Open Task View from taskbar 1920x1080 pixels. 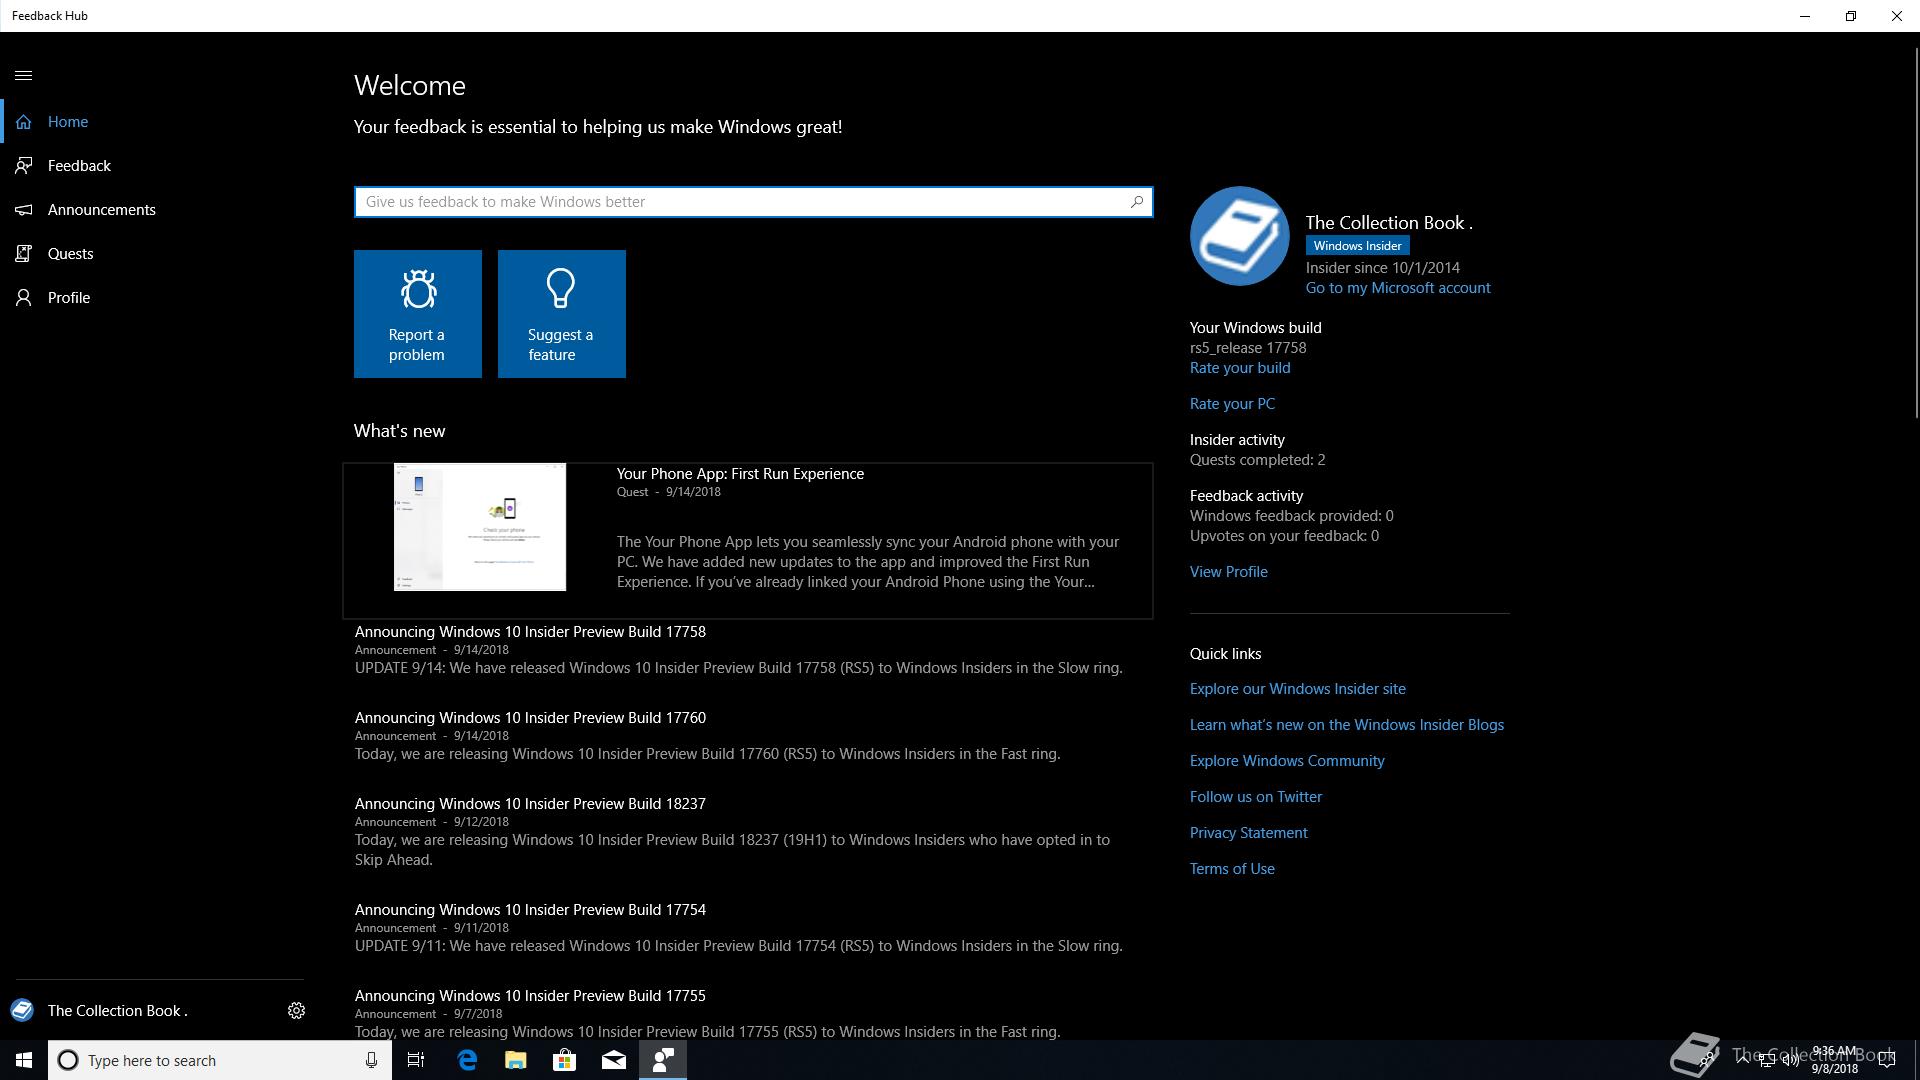tap(416, 1060)
